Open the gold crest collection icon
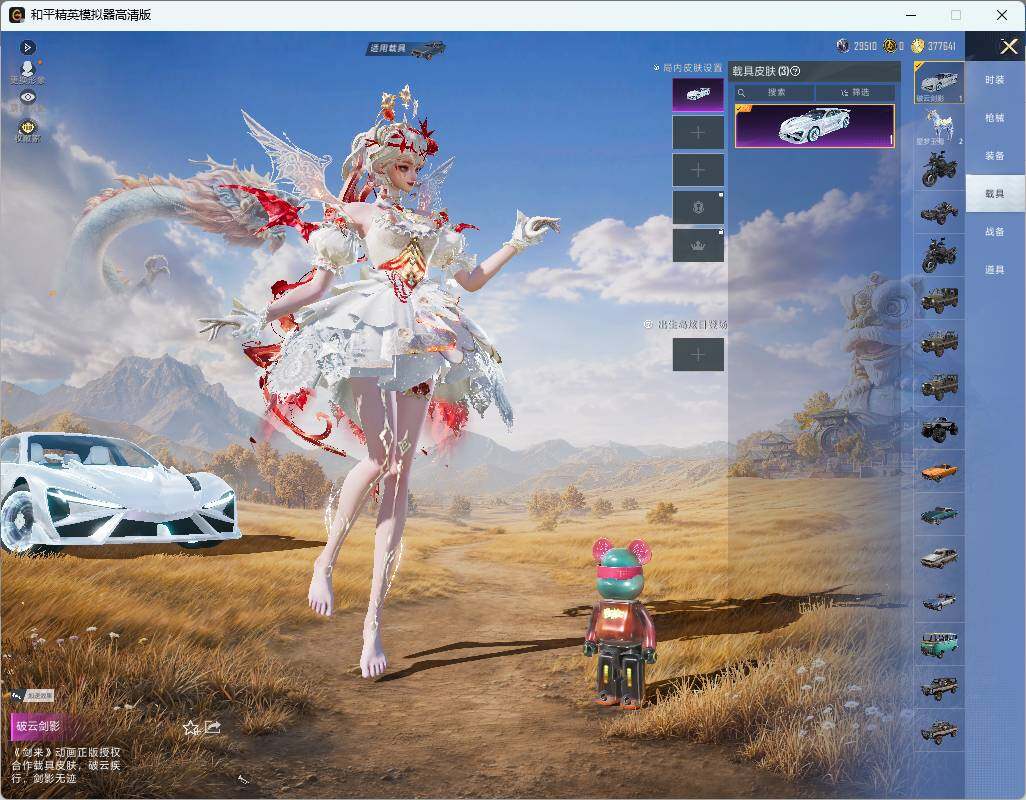1026x800 pixels. tap(28, 126)
